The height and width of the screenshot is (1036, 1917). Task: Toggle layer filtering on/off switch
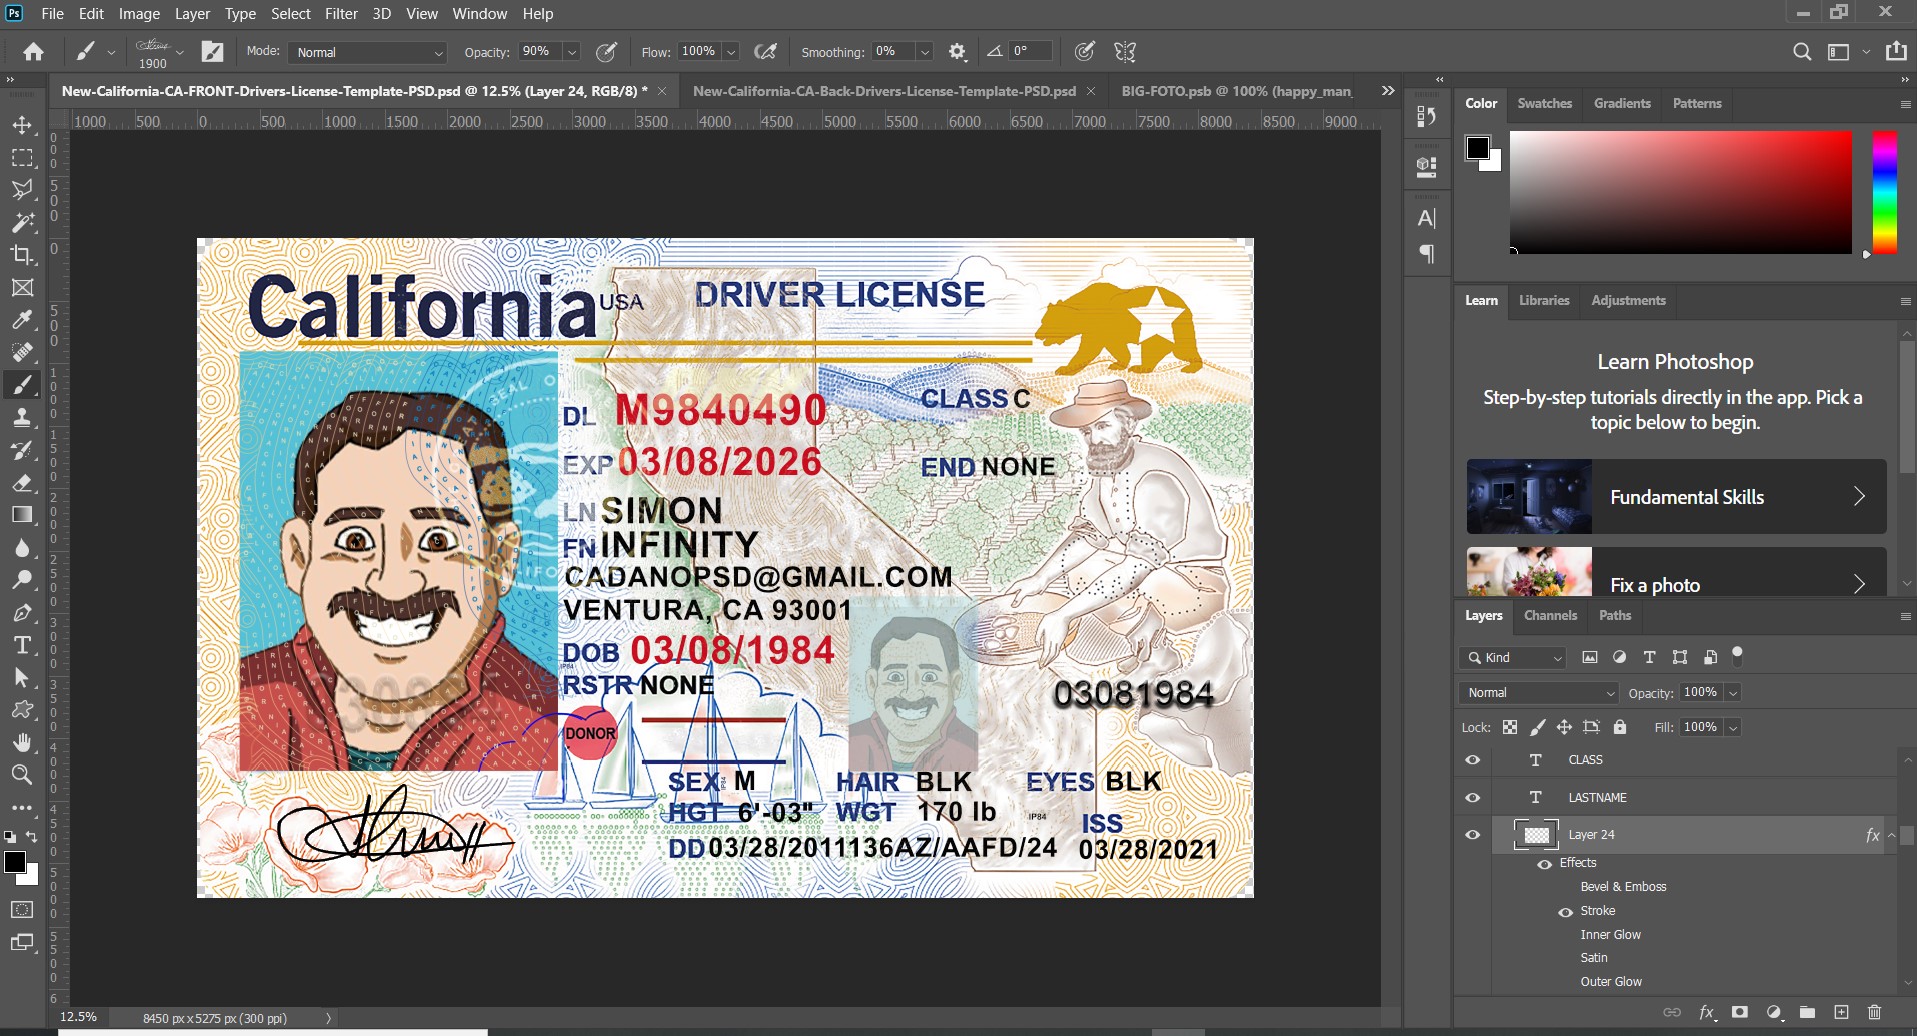pyautogui.click(x=1738, y=656)
